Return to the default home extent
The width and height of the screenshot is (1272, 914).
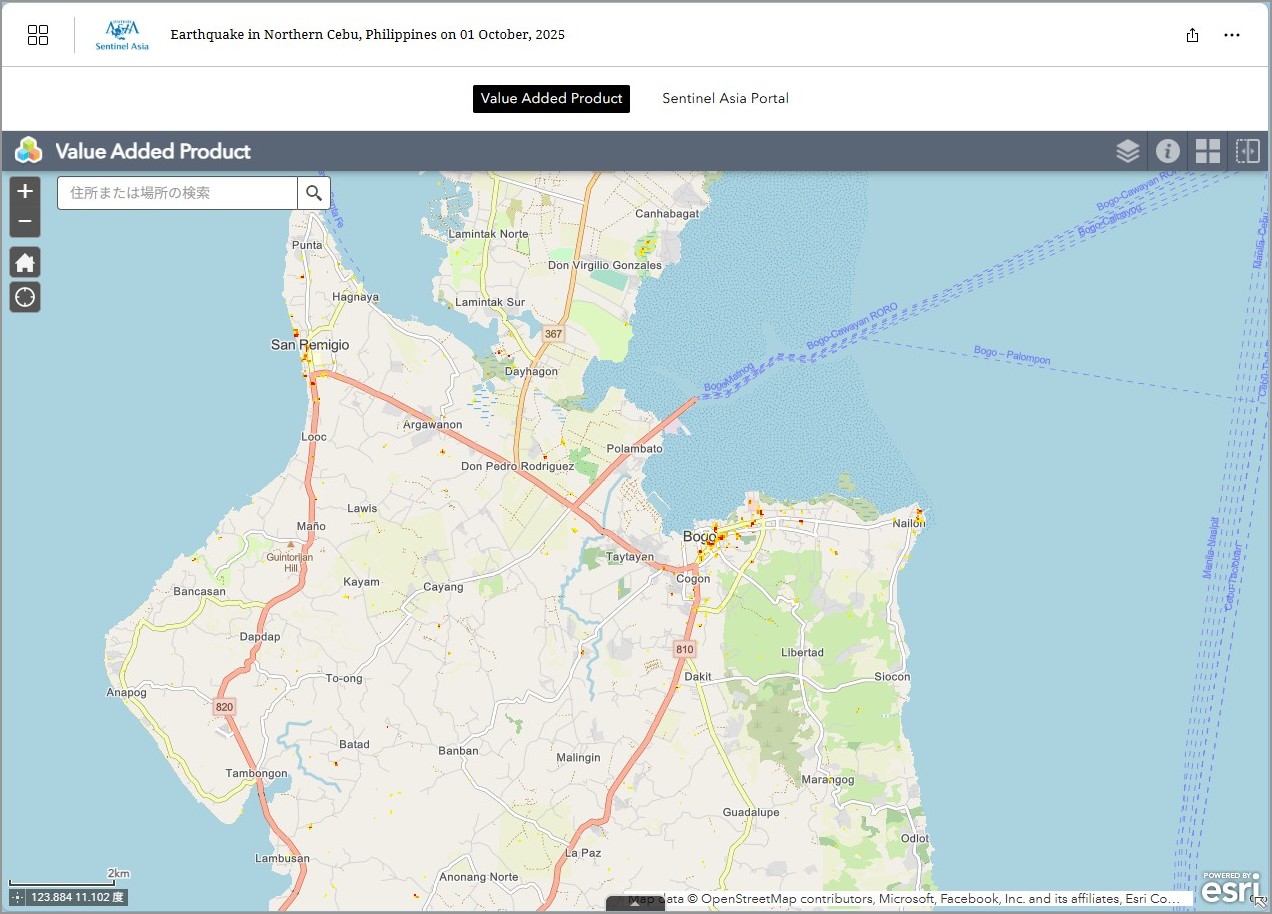tap(25, 263)
